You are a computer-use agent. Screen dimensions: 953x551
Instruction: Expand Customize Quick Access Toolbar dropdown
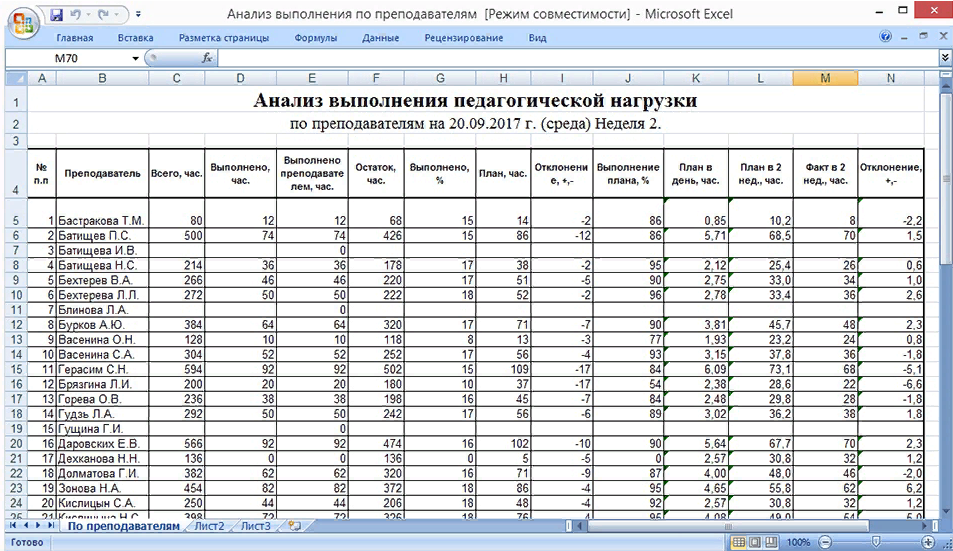[137, 14]
